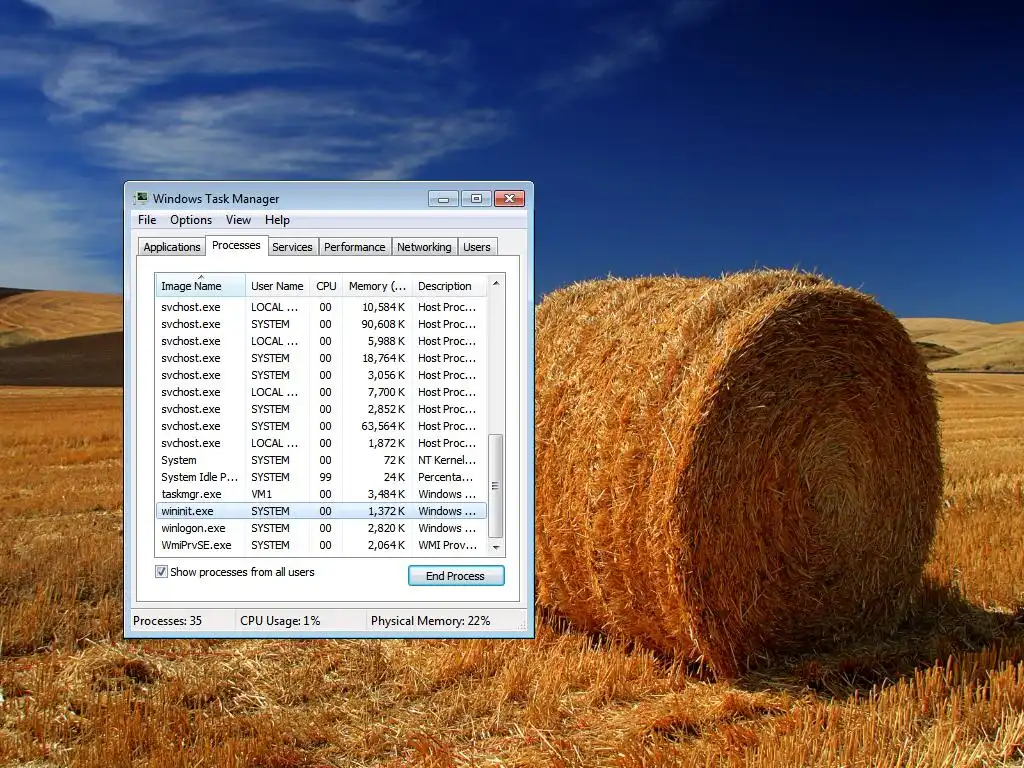Click the 99 CPU value

click(x=325, y=477)
